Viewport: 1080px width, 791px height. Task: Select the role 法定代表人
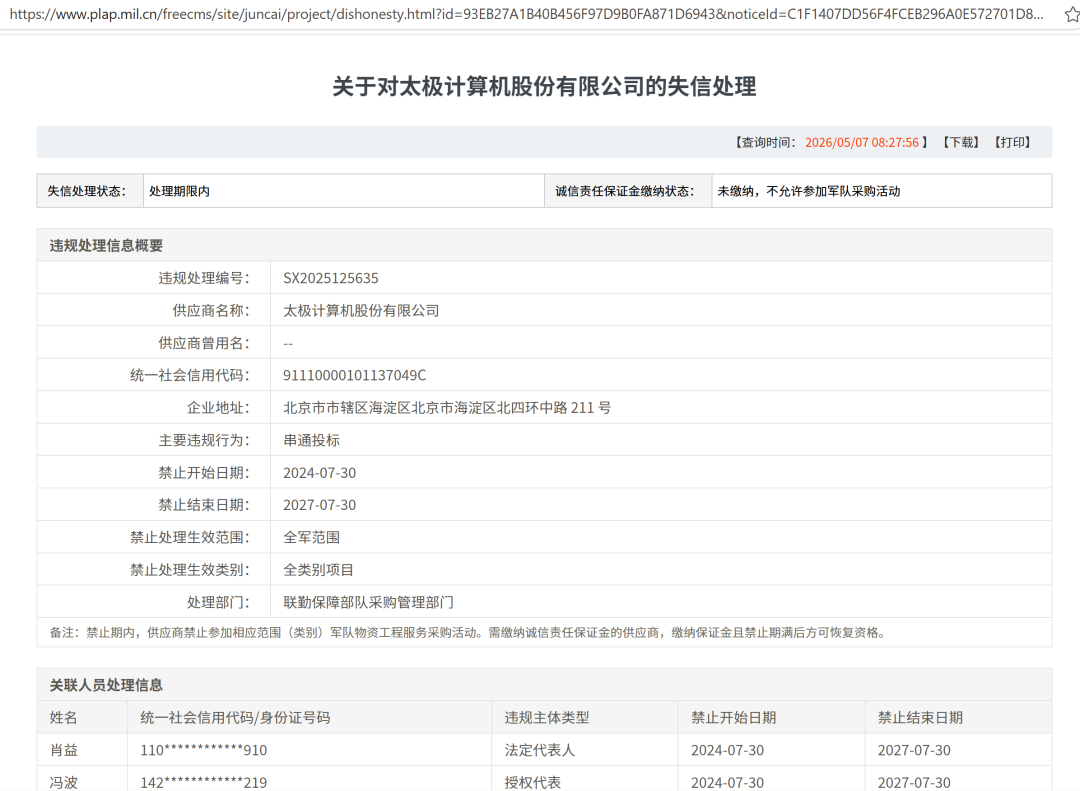539,750
